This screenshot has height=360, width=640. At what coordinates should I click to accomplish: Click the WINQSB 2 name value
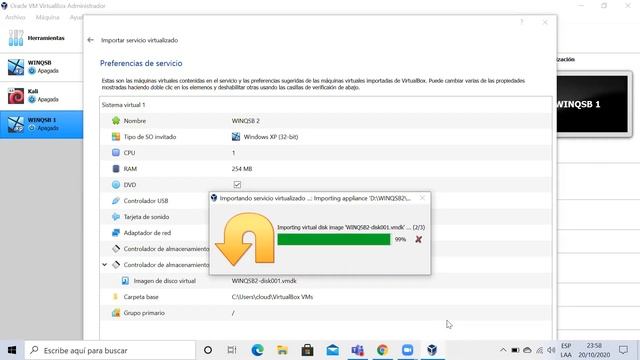point(246,121)
